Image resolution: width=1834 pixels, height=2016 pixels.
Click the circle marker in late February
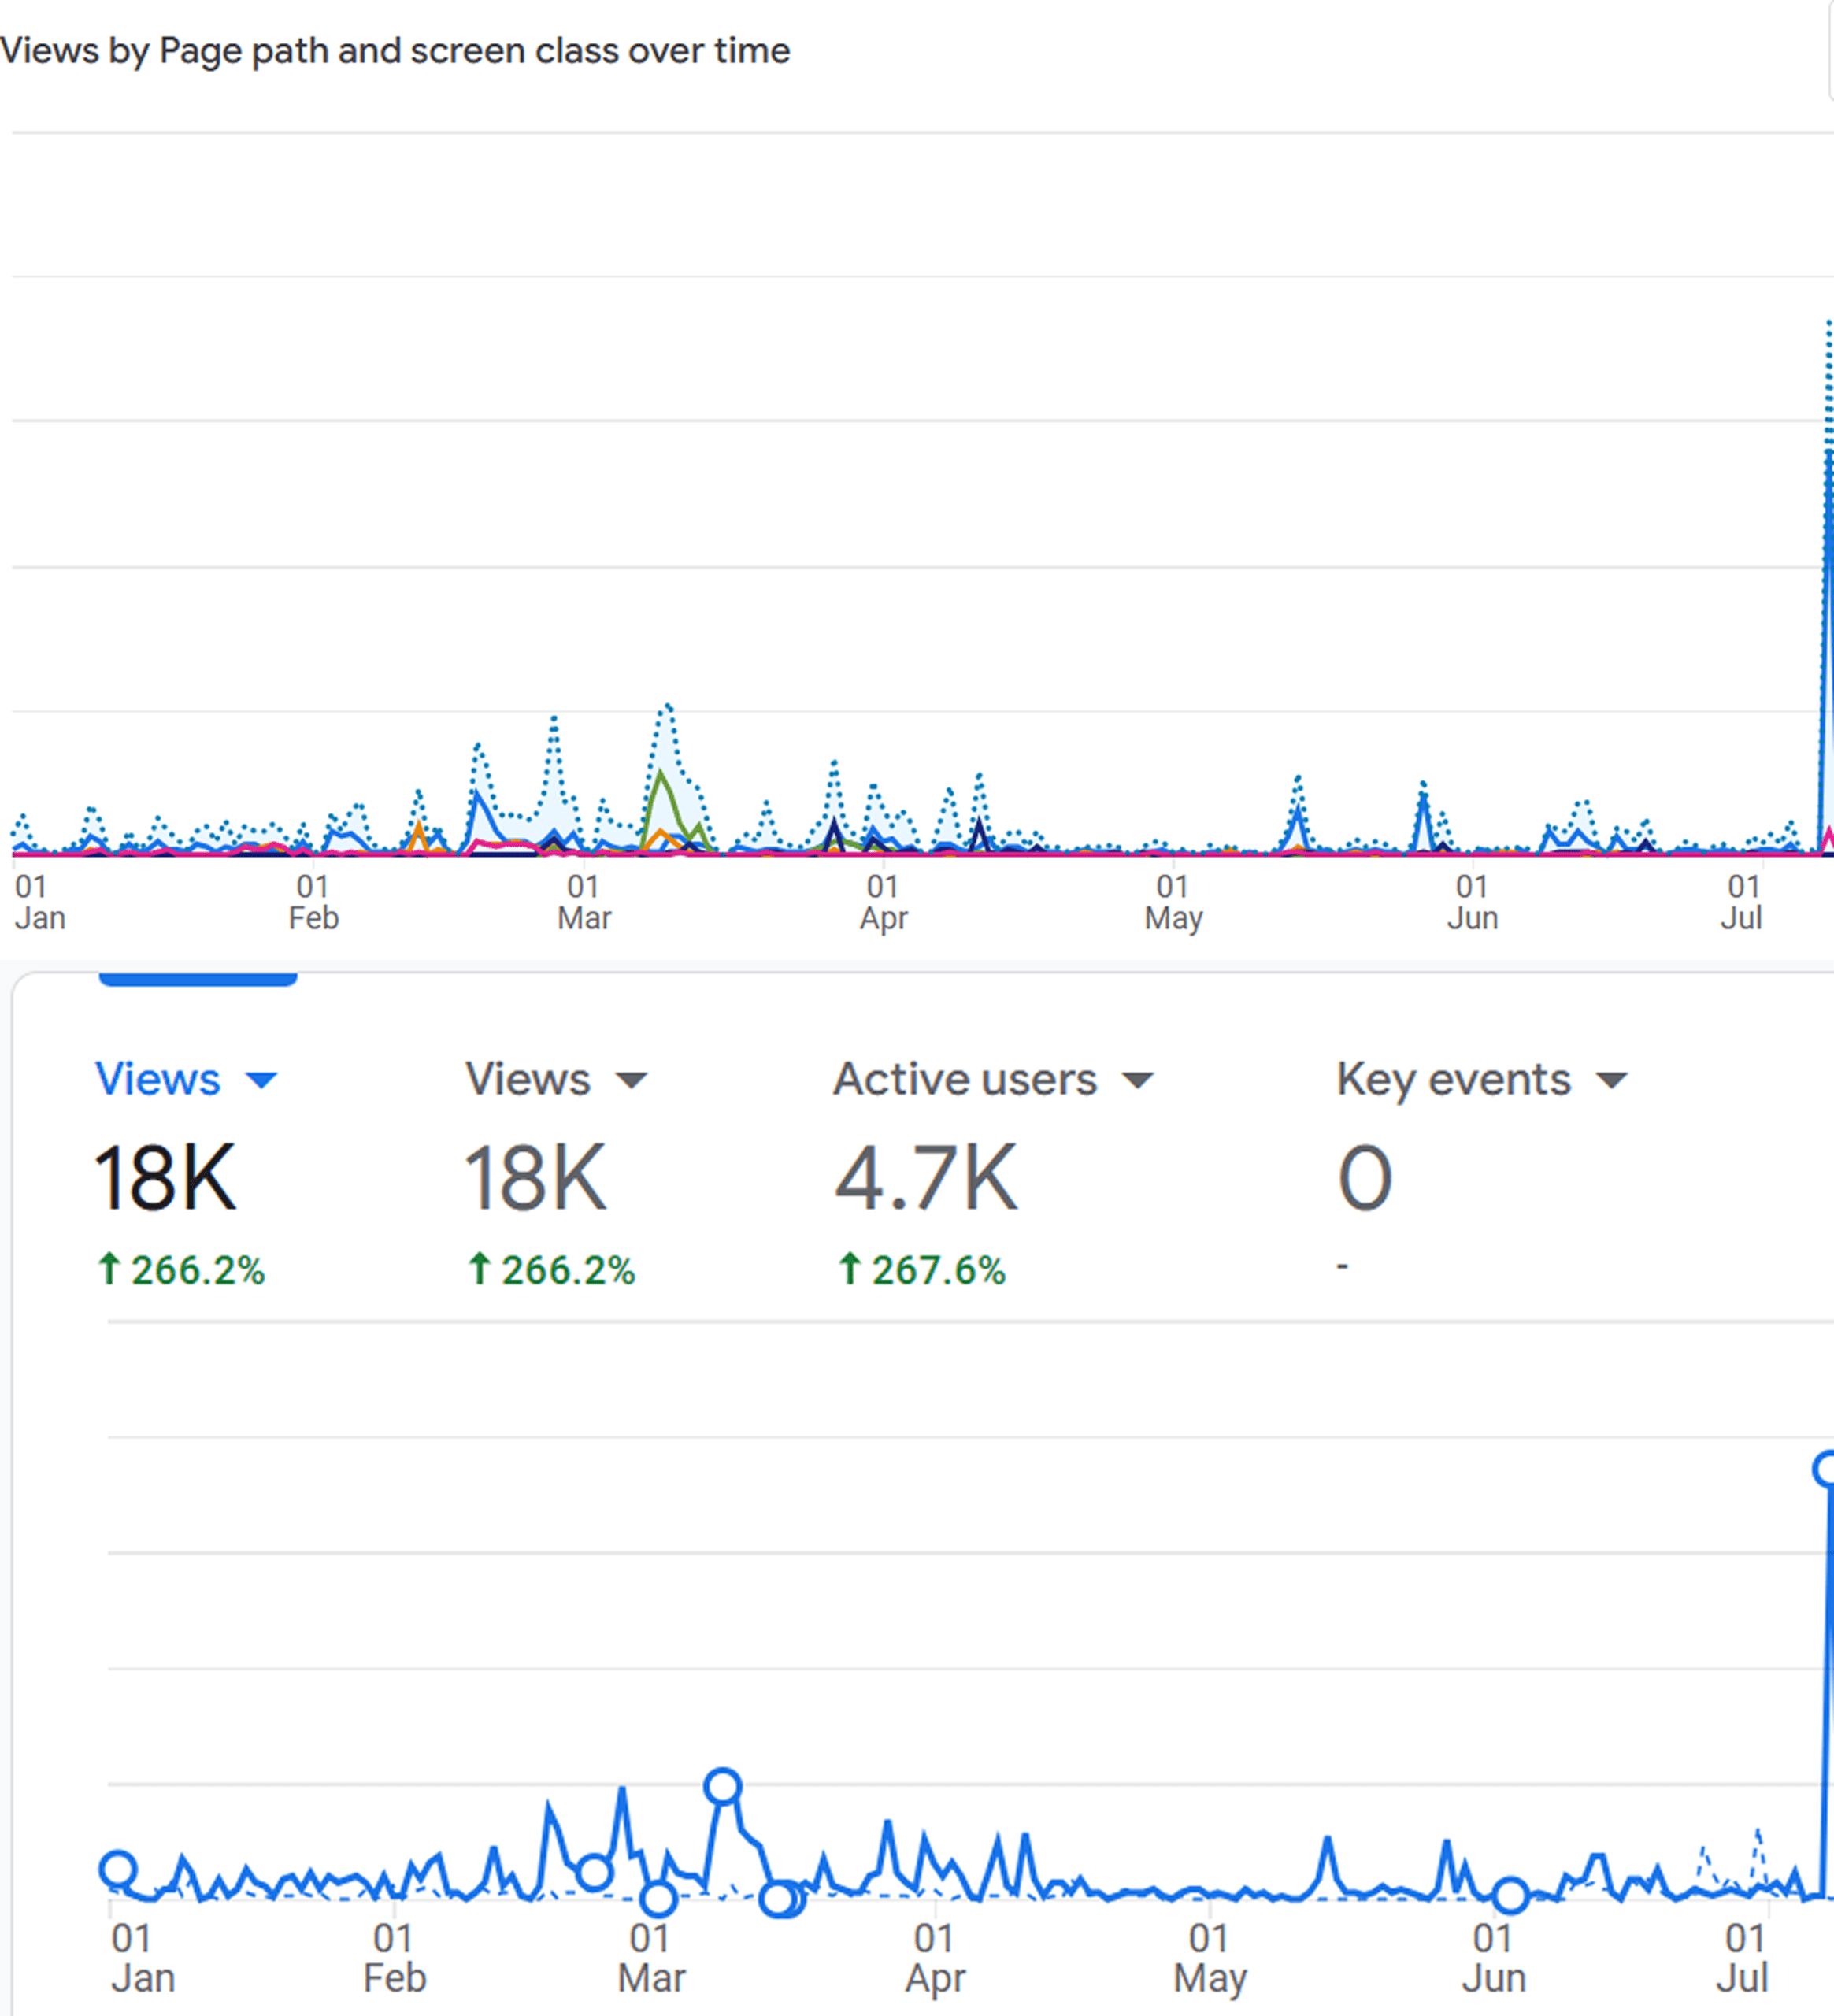click(594, 1872)
